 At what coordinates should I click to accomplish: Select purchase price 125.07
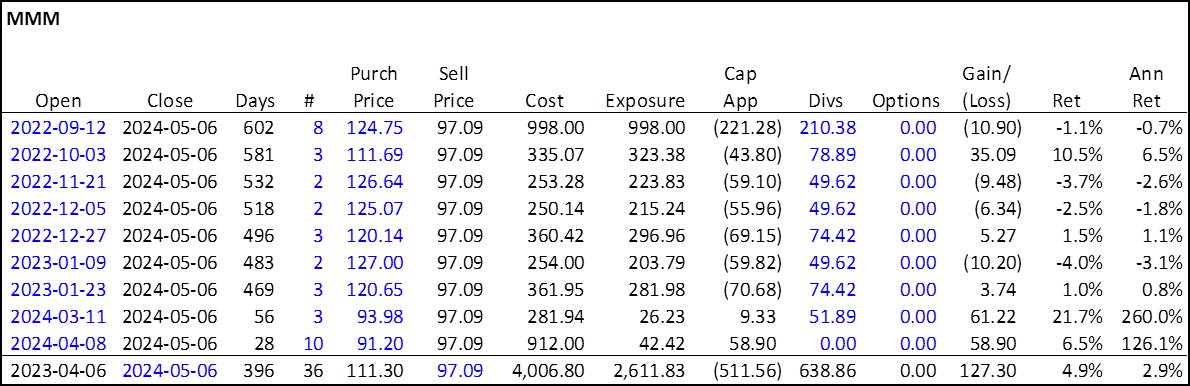coord(375,209)
